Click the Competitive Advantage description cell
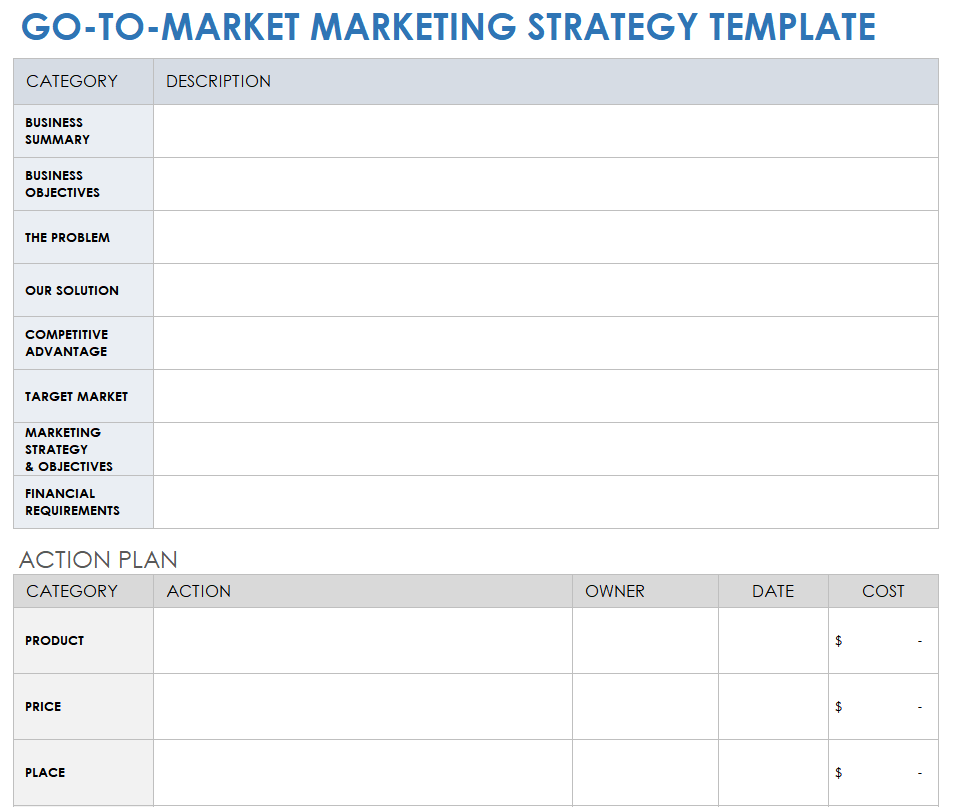This screenshot has width=954, height=807. pyautogui.click(x=545, y=343)
